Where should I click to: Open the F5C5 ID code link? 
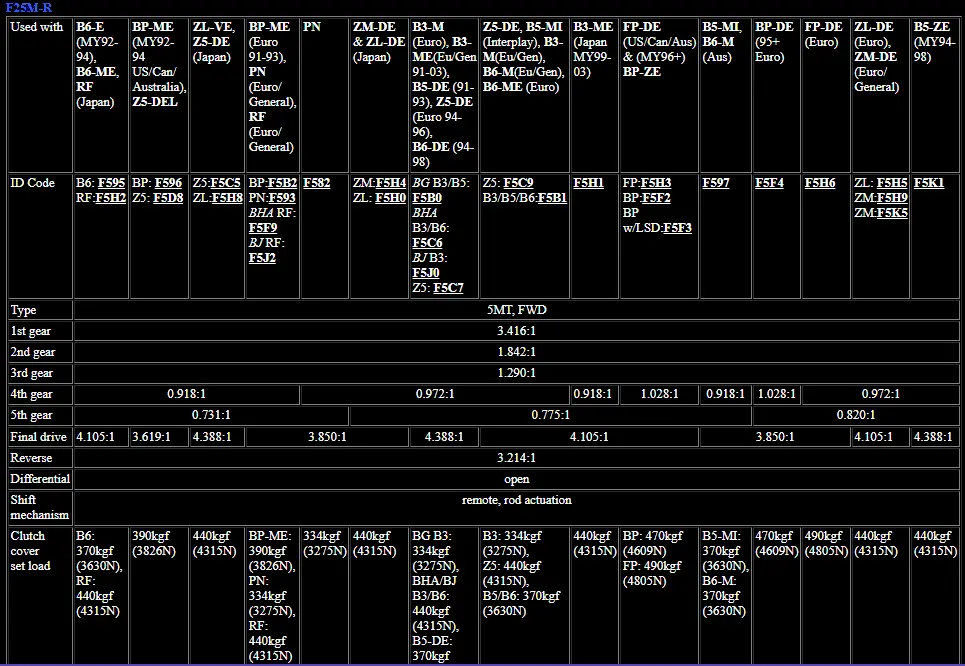[x=225, y=183]
